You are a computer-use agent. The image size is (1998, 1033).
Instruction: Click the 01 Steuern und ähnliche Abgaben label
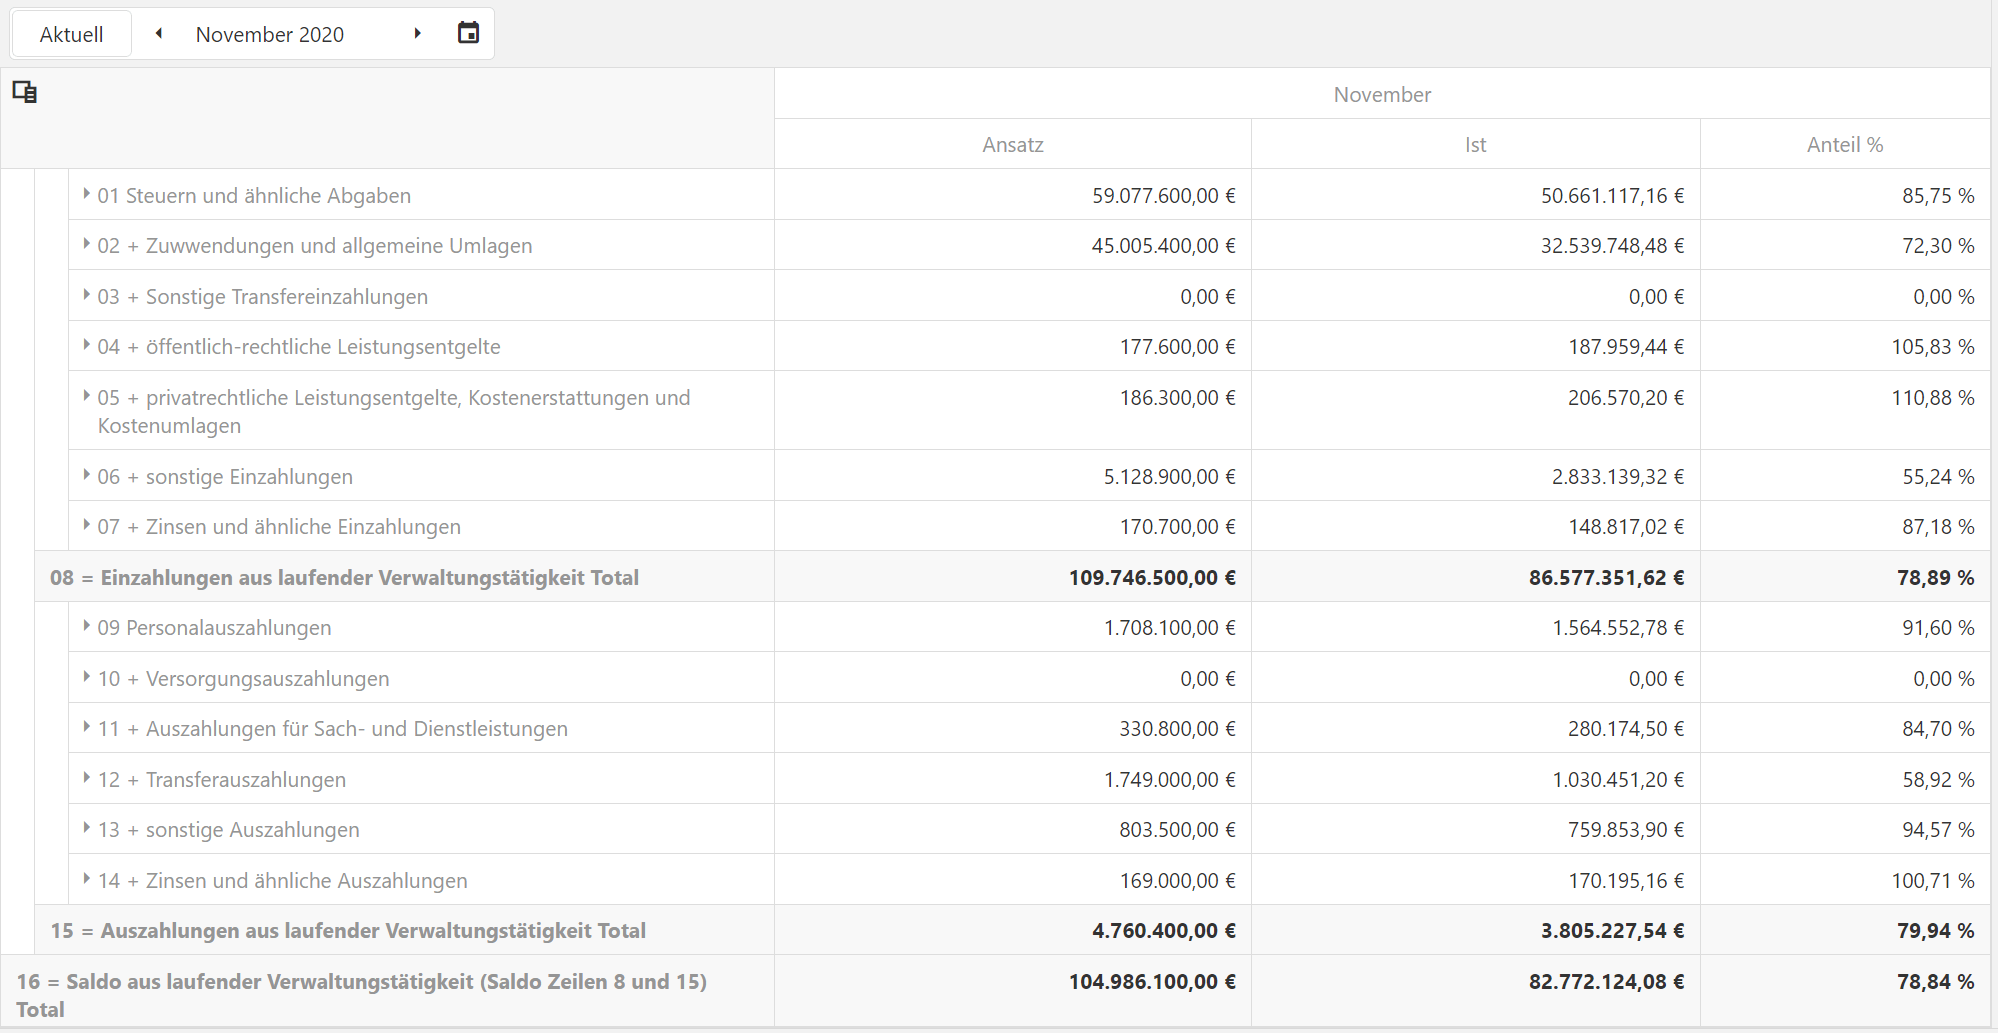(x=254, y=195)
